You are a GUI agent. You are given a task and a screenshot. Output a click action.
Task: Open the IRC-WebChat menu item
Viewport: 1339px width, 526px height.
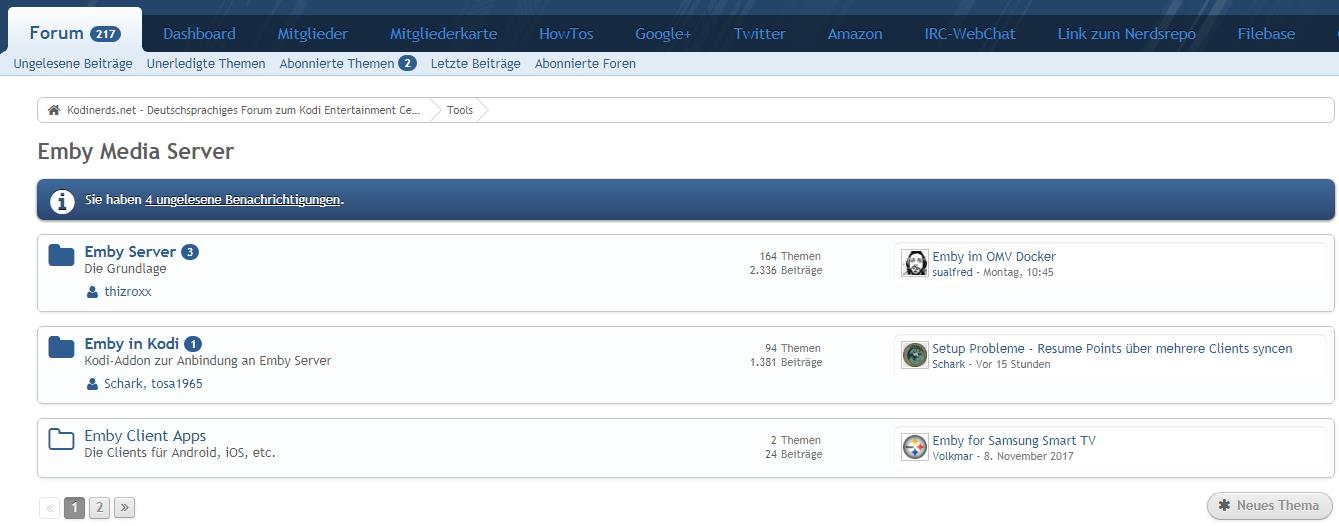click(x=970, y=34)
